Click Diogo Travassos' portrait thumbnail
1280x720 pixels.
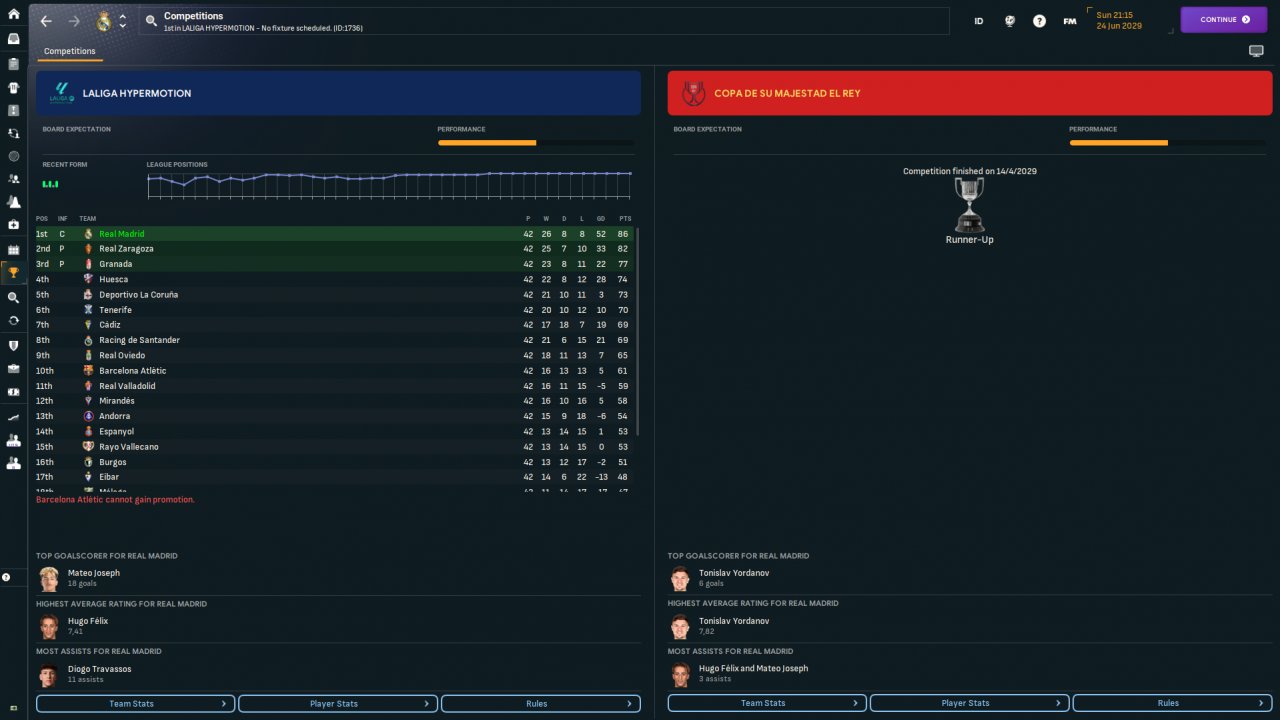(x=49, y=675)
